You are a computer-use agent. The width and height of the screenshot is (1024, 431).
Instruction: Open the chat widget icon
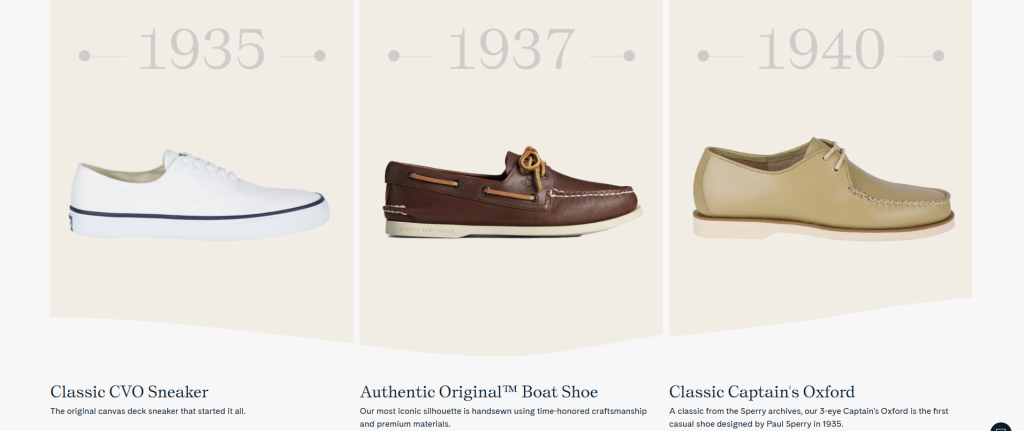coord(1001,425)
